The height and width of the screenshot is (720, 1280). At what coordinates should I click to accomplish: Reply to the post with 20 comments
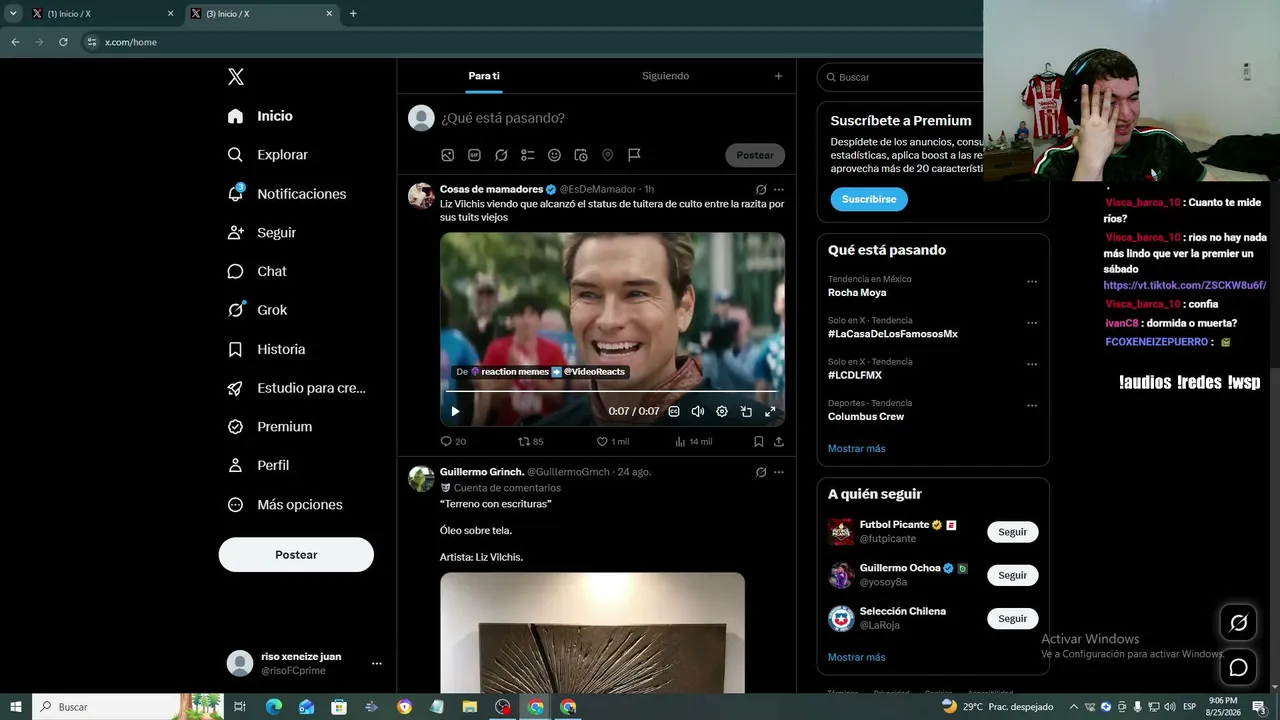coord(453,441)
